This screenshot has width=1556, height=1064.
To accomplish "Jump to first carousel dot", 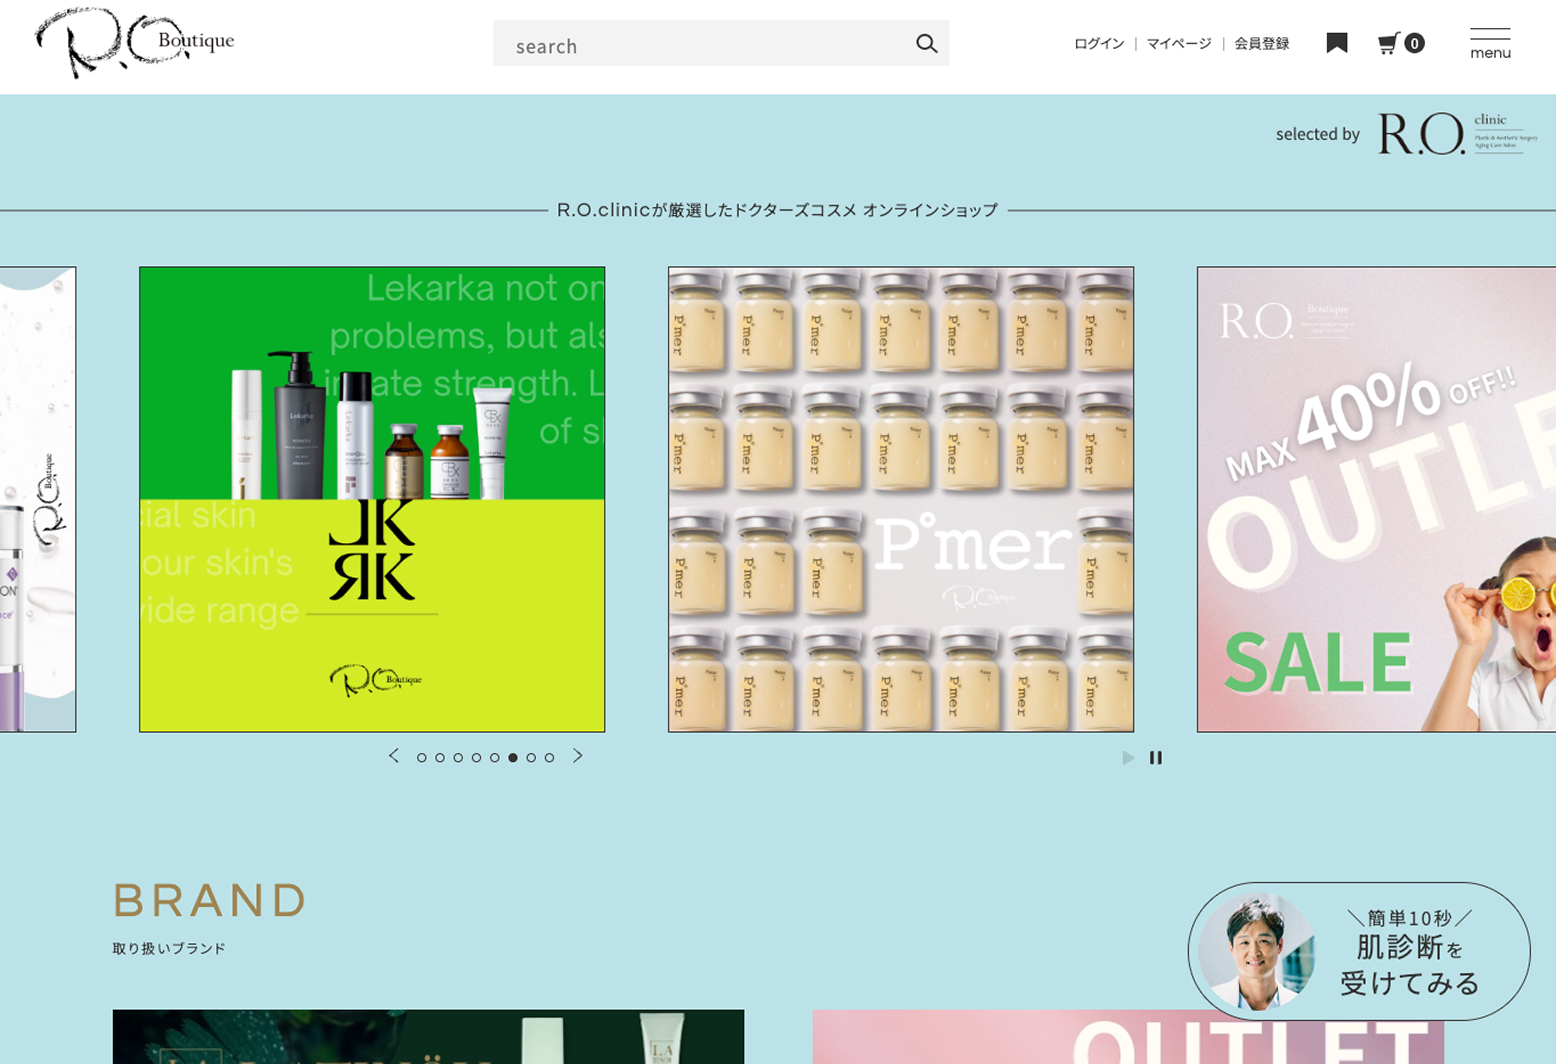I will point(422,758).
